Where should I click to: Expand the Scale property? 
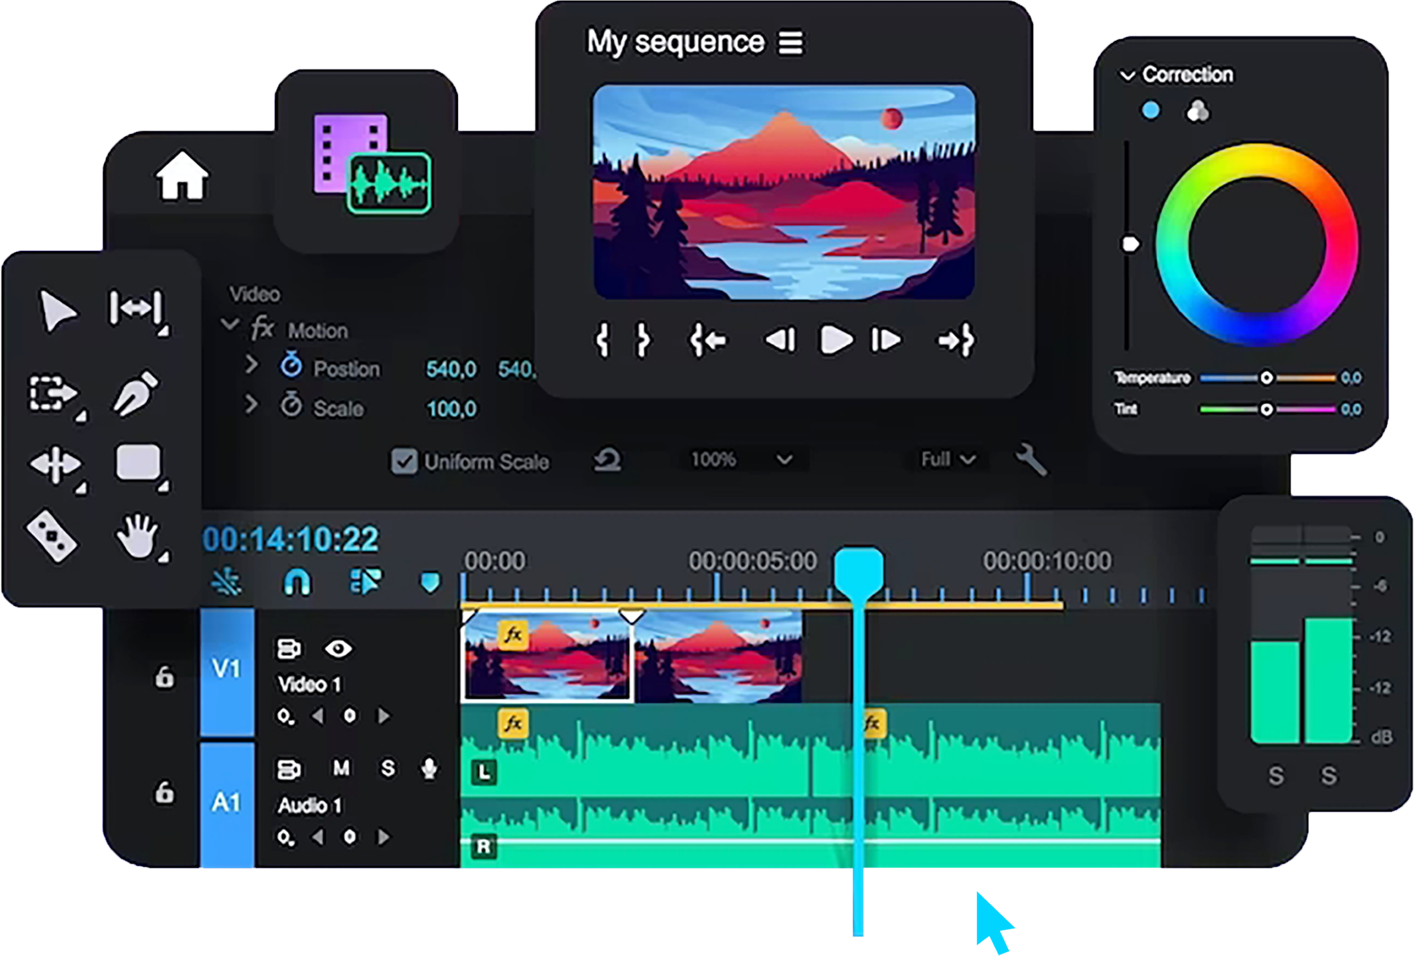251,405
